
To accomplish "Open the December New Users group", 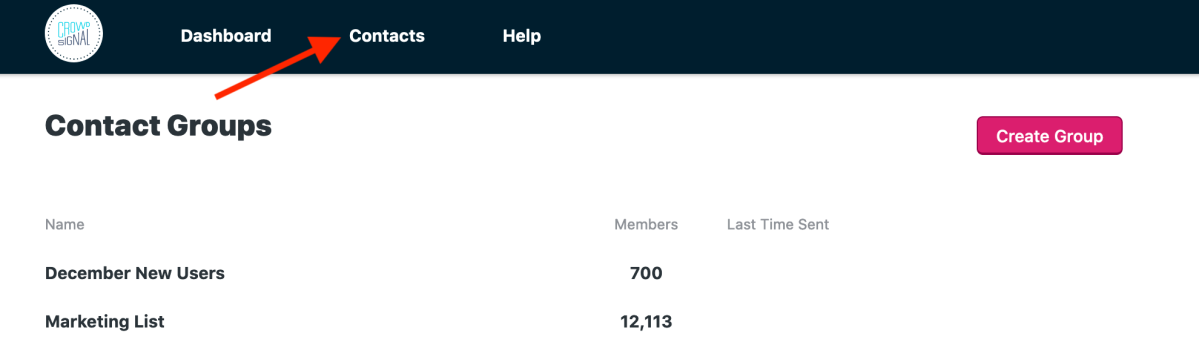I will point(135,273).
